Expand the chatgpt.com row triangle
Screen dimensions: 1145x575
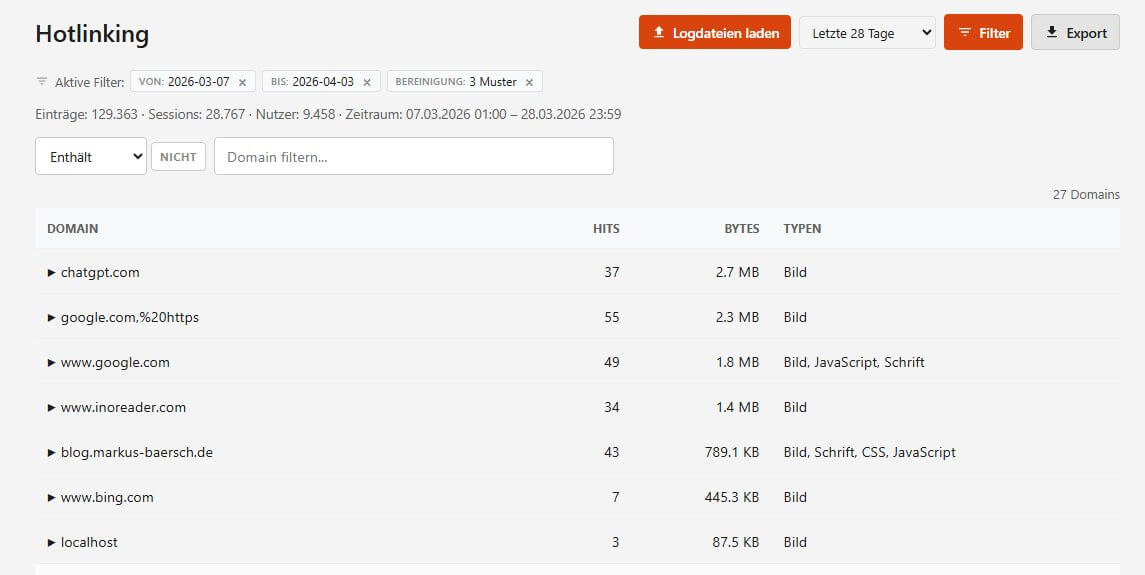tap(52, 272)
